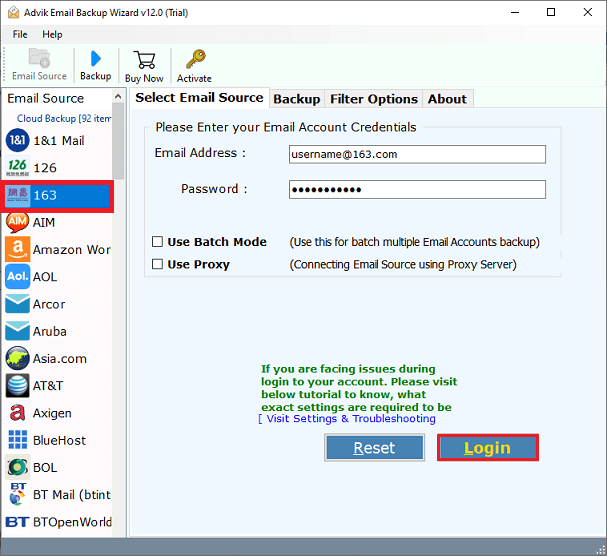This screenshot has height=556, width=607.
Task: Click the Email Source panel header
Action: pos(46,98)
